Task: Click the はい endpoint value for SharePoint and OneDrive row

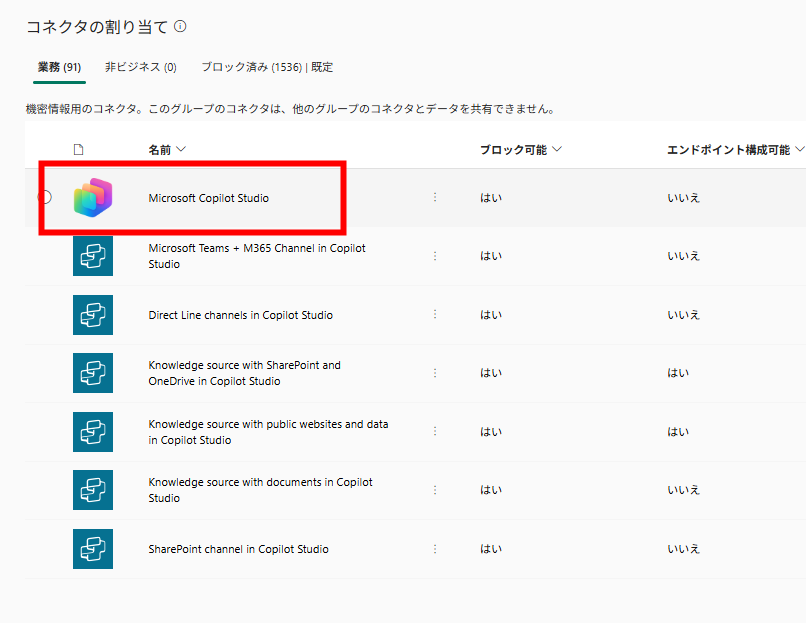Action: [678, 373]
